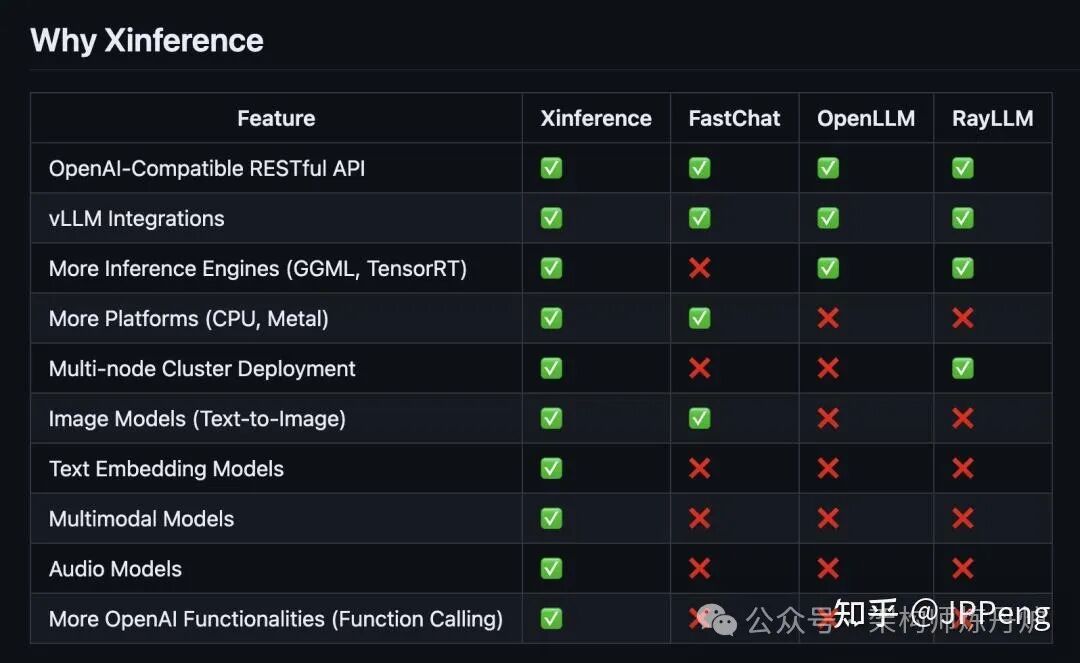Click RayLLM red cross for Text Embedding Models
This screenshot has width=1080, height=663.
coord(962,468)
